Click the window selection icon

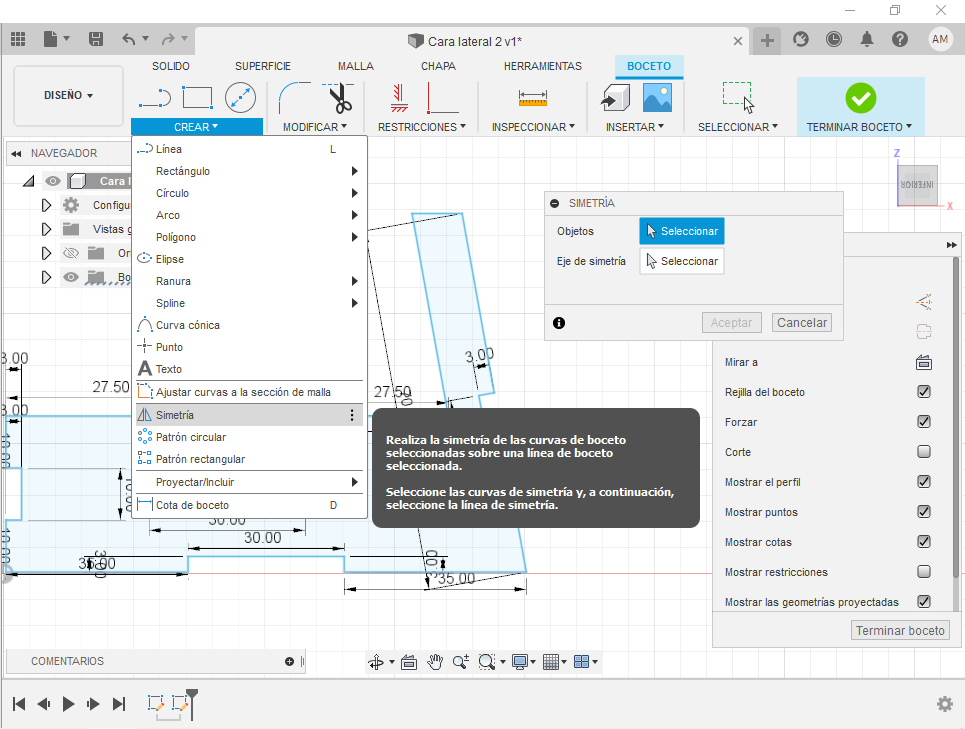(738, 97)
